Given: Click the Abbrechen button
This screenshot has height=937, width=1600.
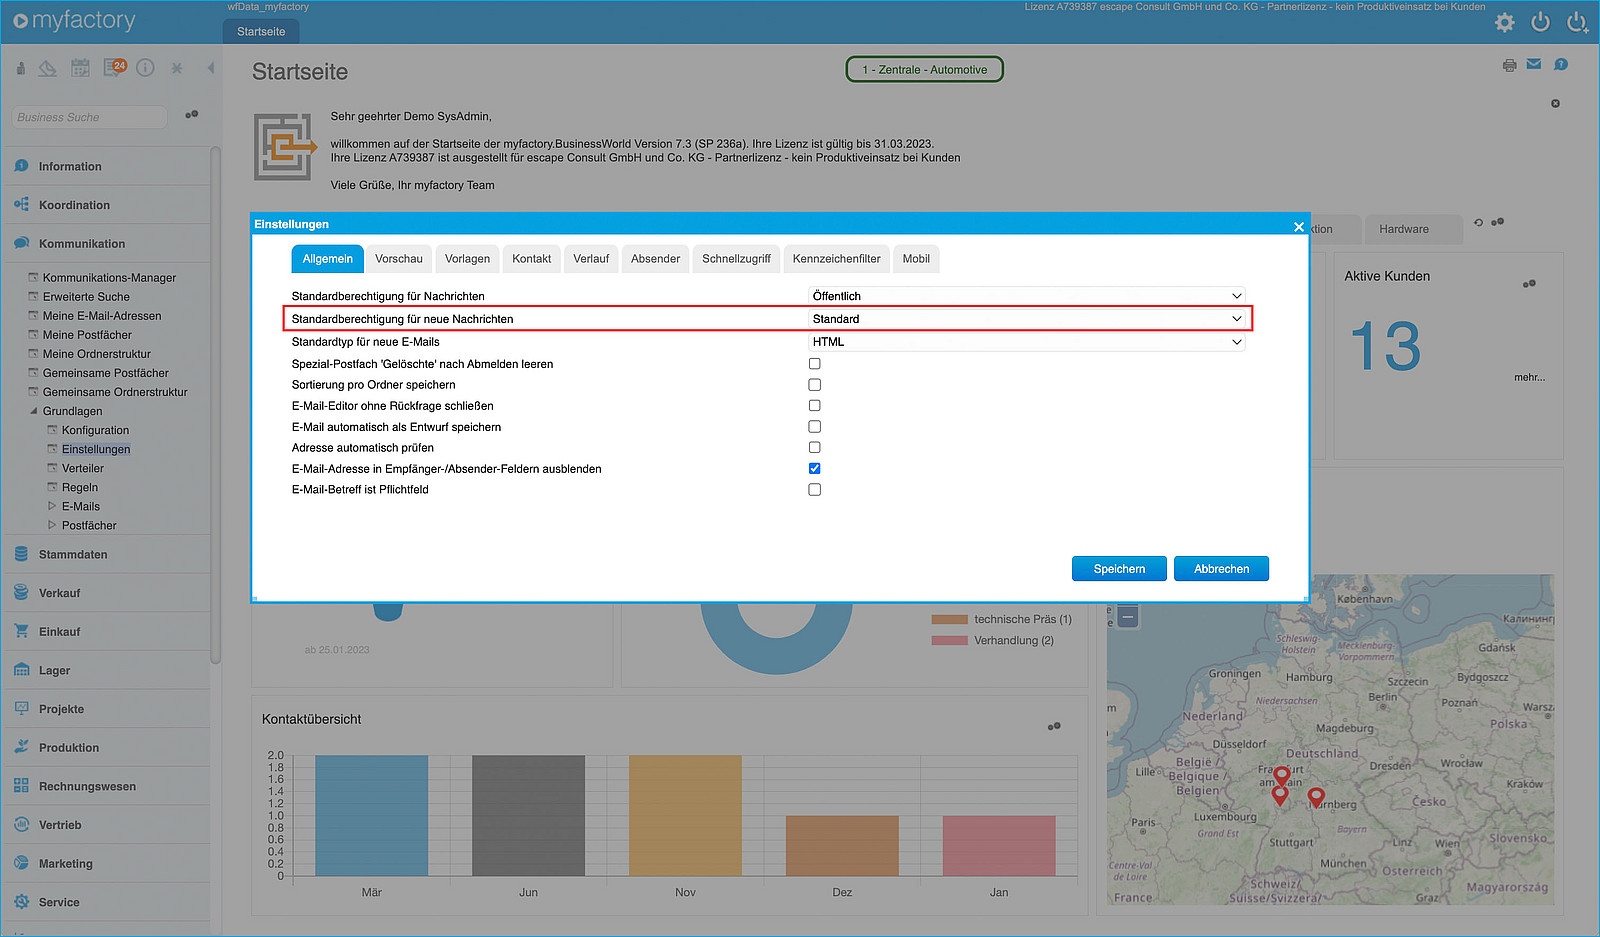Looking at the screenshot, I should click(x=1221, y=569).
